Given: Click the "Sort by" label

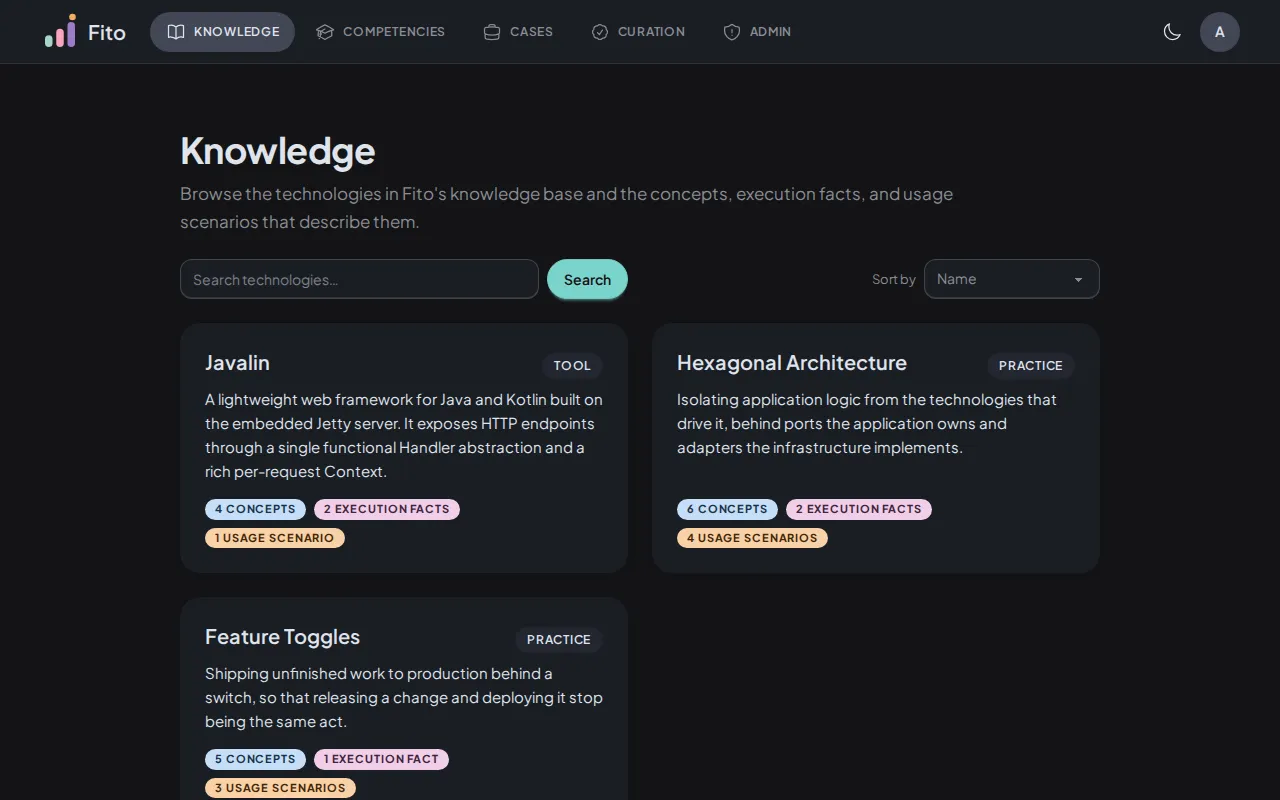Looking at the screenshot, I should (894, 279).
